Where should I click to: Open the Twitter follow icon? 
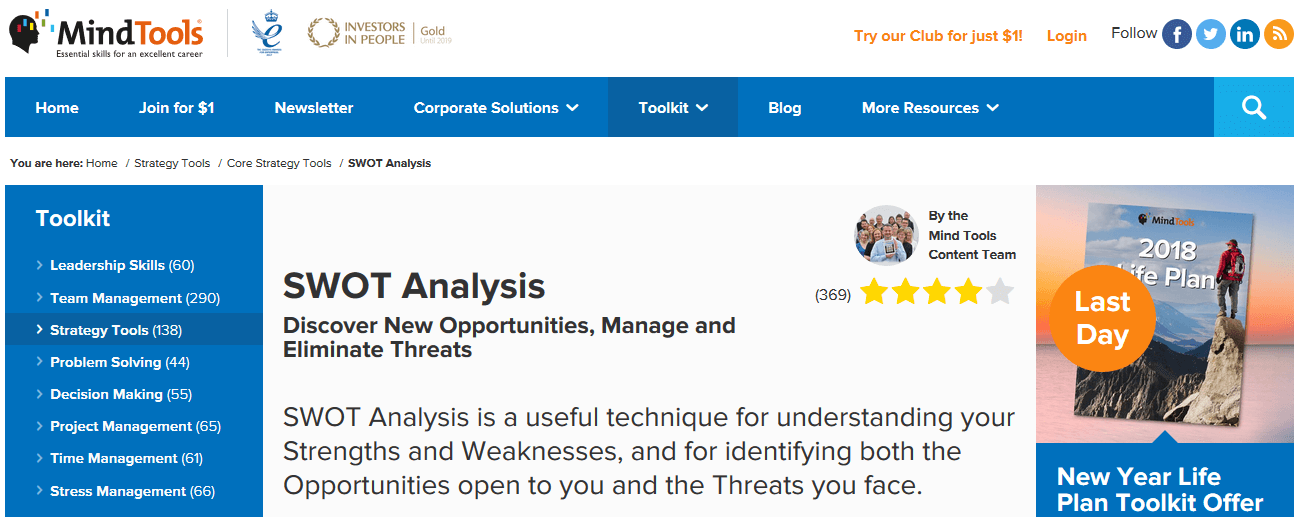[1211, 34]
